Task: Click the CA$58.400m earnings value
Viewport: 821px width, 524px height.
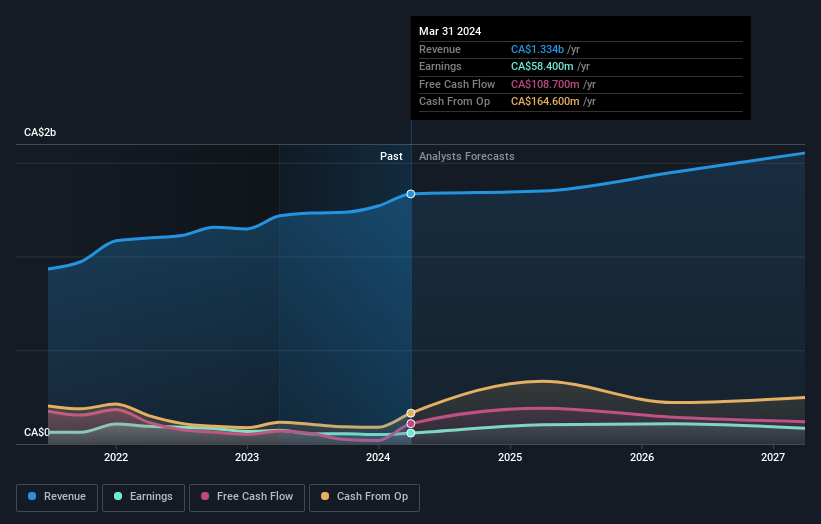Action: tap(542, 66)
